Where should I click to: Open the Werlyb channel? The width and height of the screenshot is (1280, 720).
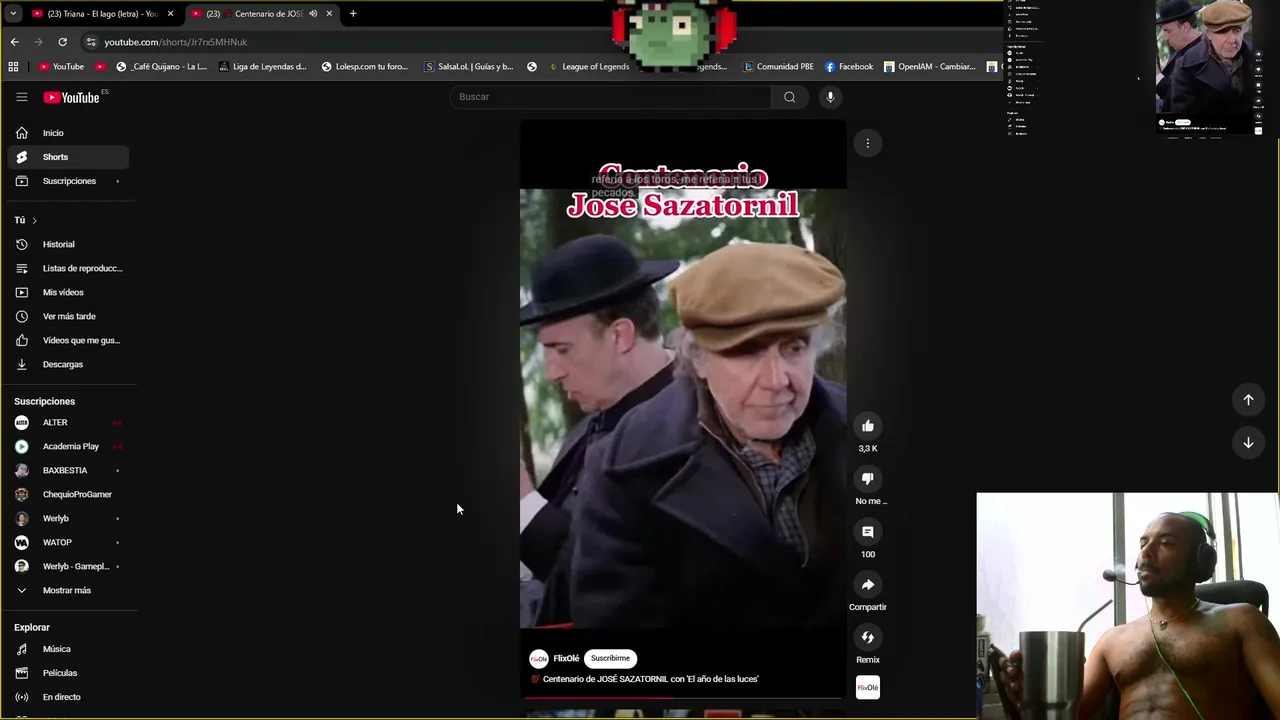[x=68, y=518]
